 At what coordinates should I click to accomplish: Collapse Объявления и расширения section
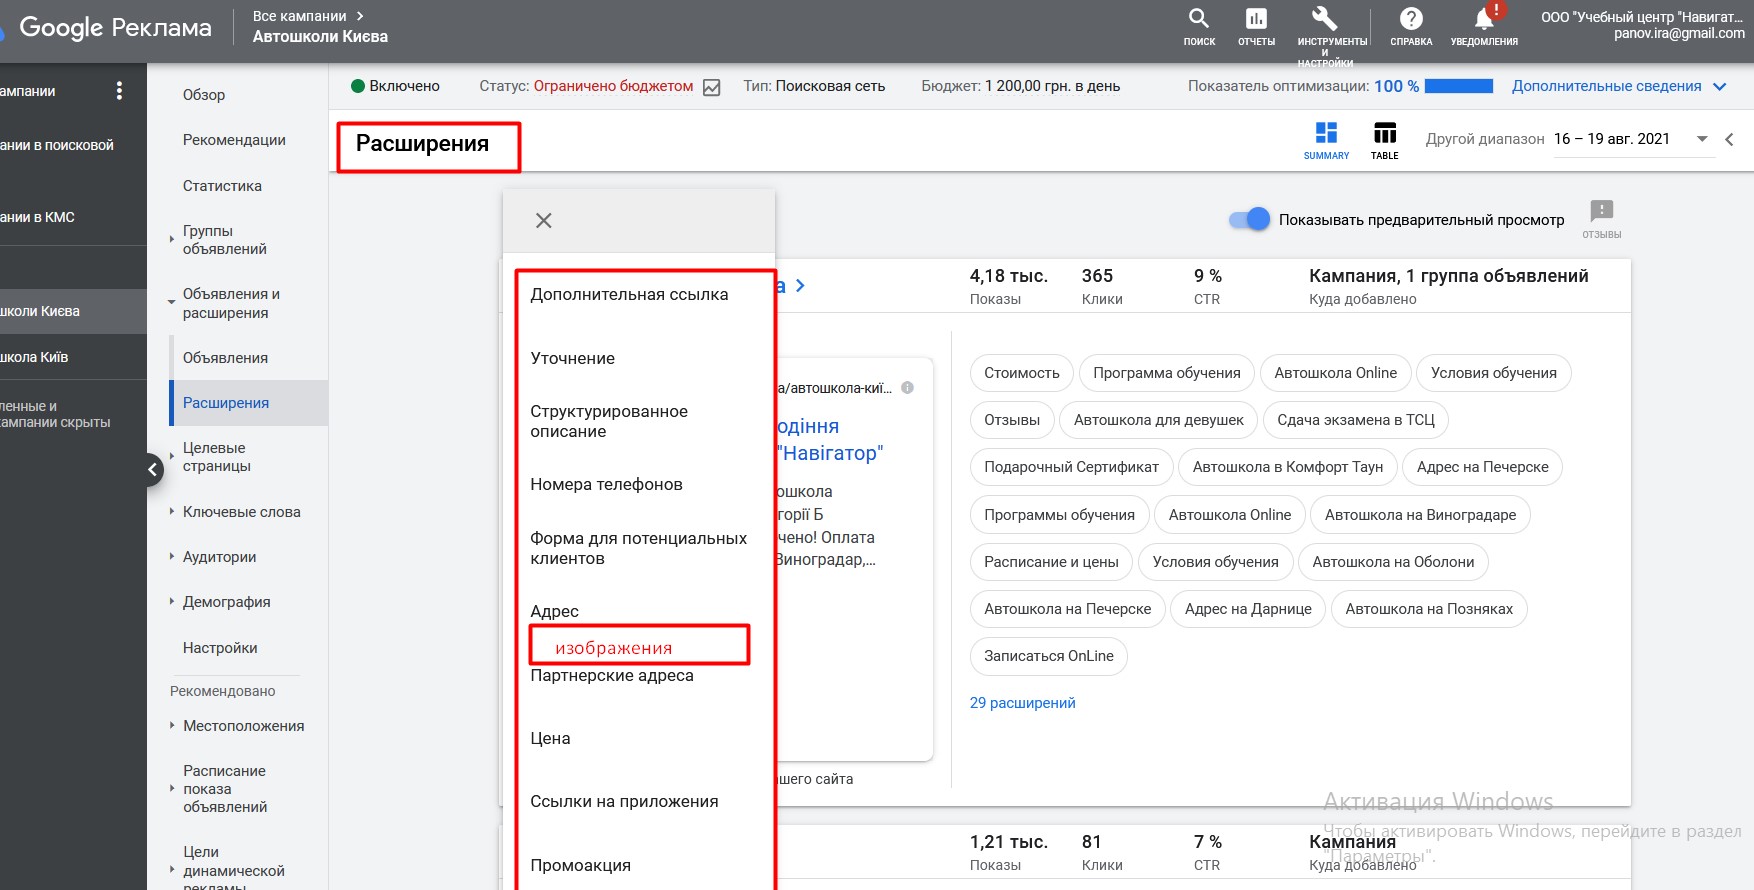pyautogui.click(x=171, y=303)
